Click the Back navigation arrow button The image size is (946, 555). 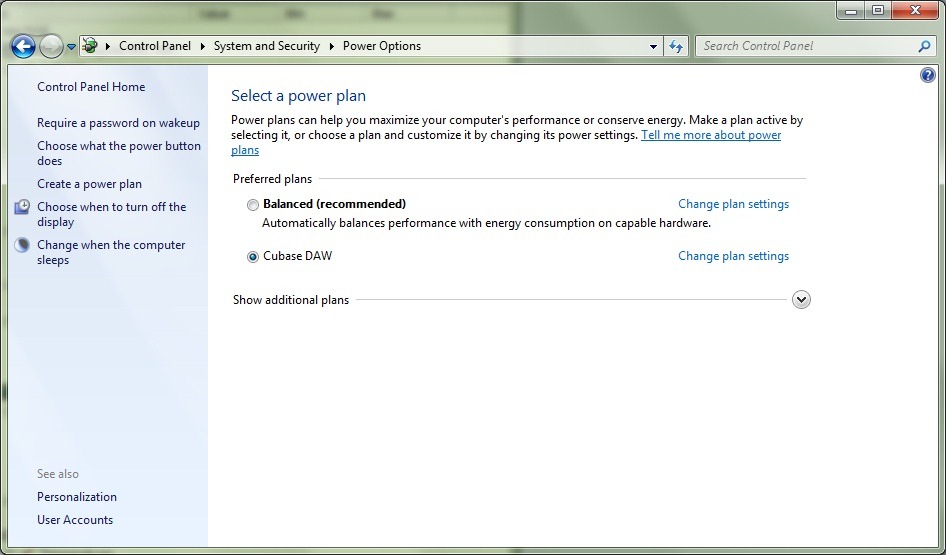[23, 46]
